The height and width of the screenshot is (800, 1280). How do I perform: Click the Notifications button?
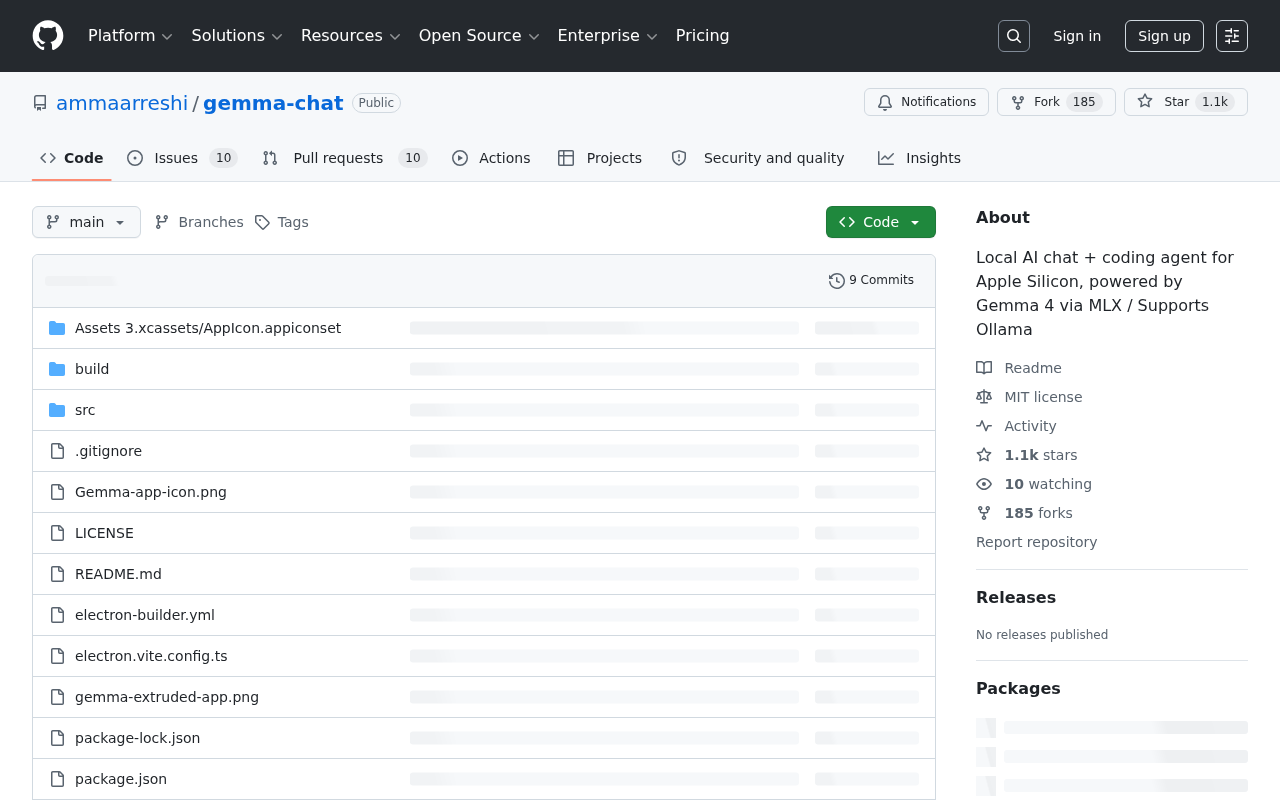click(926, 102)
